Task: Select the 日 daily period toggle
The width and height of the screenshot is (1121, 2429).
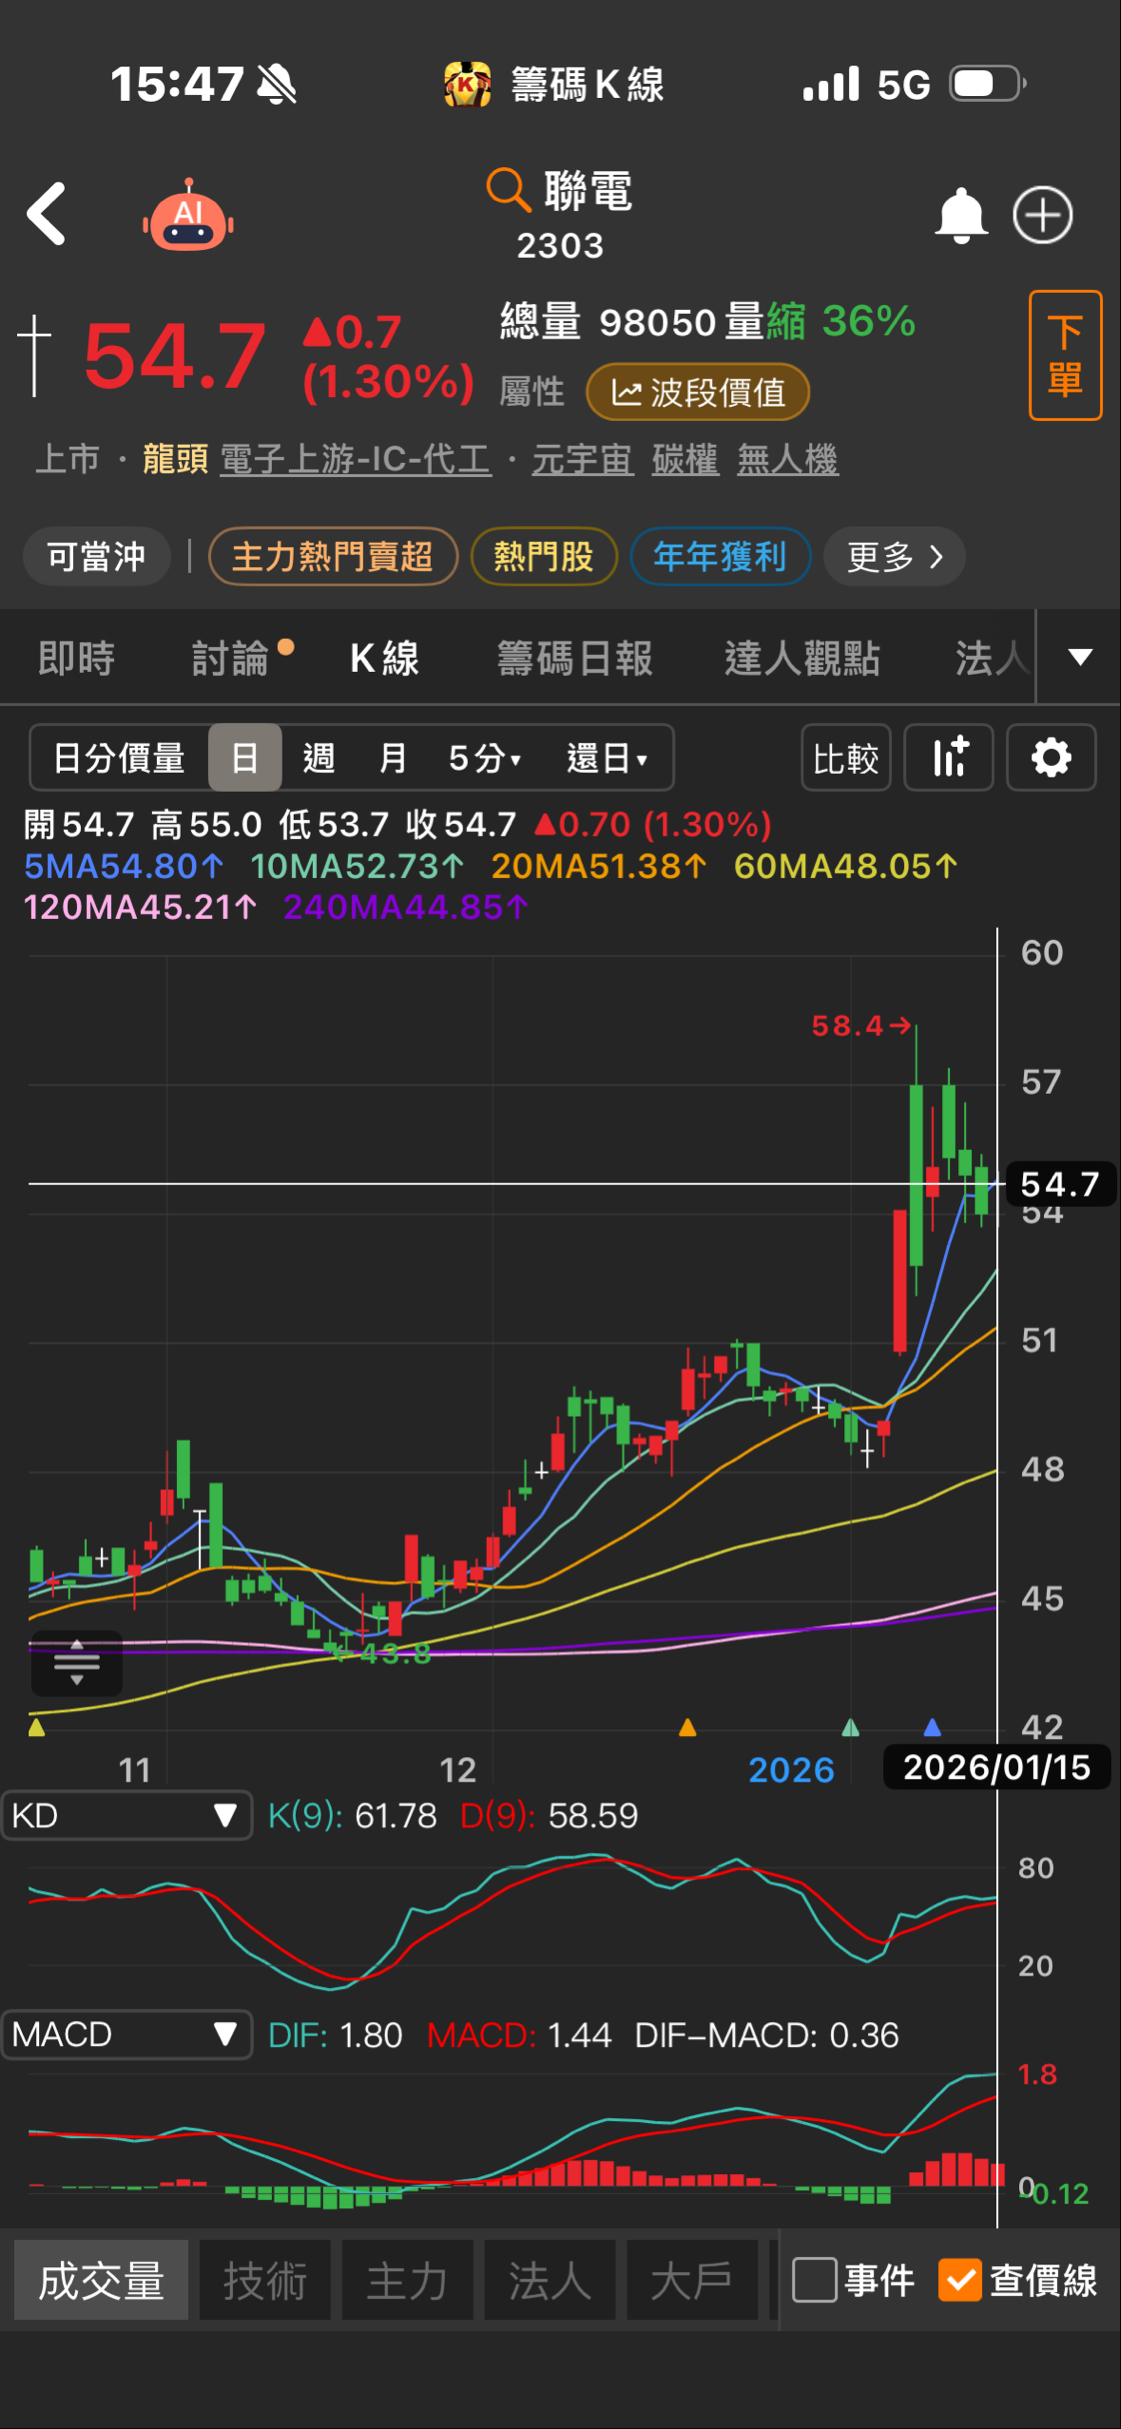Action: [x=245, y=758]
